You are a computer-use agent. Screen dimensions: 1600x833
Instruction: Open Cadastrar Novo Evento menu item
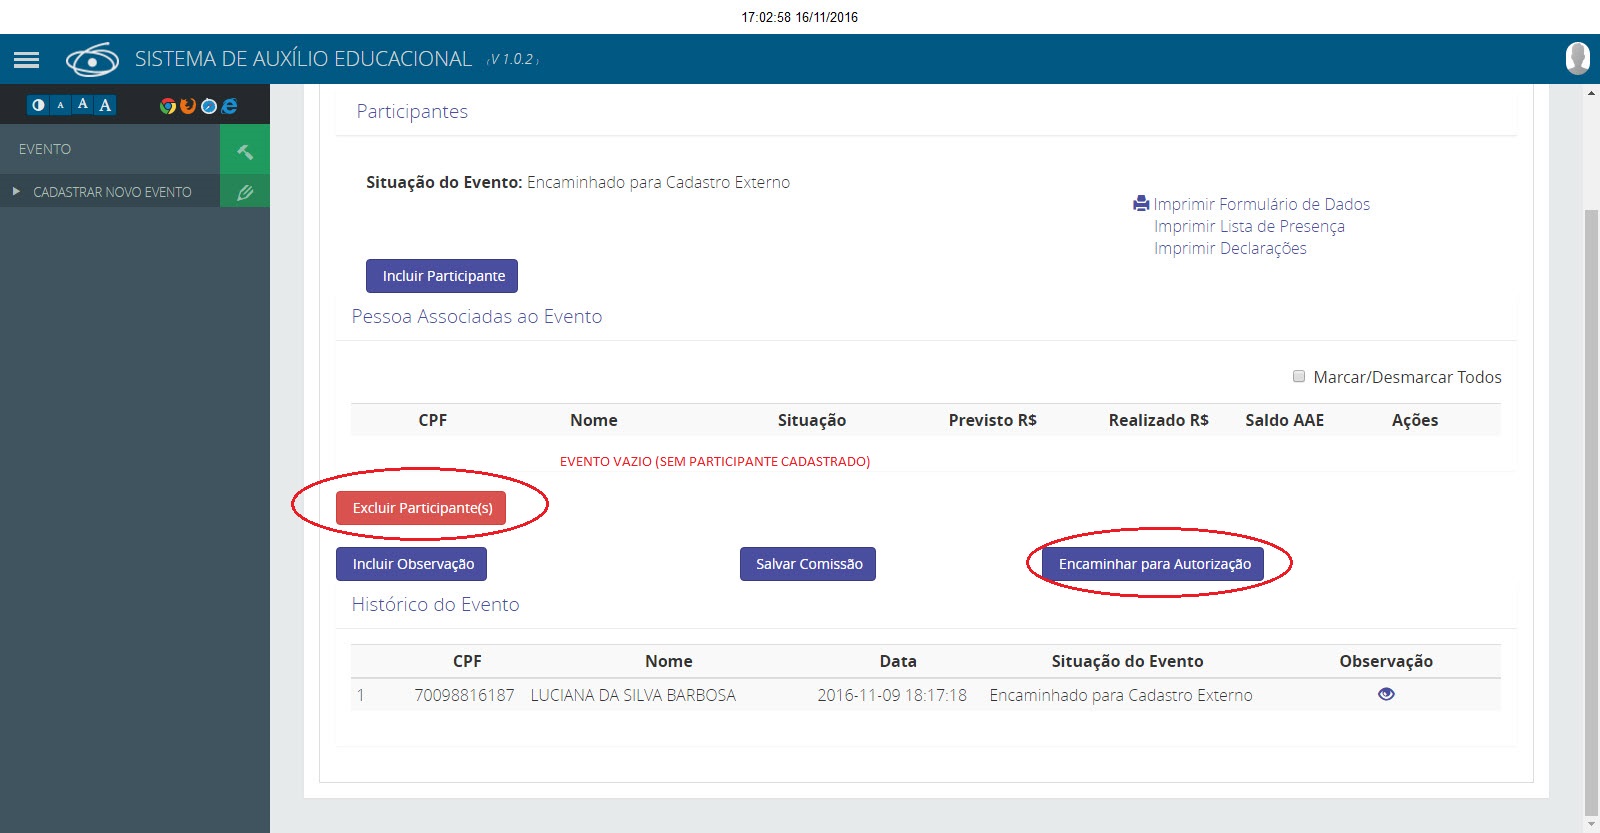(112, 192)
